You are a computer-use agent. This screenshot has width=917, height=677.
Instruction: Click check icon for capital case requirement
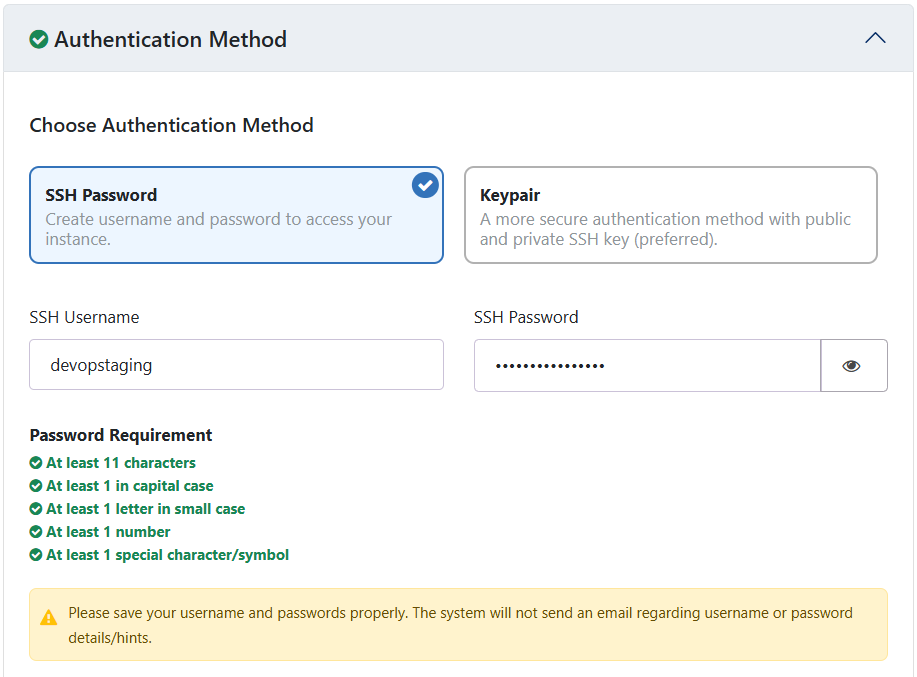(x=36, y=486)
